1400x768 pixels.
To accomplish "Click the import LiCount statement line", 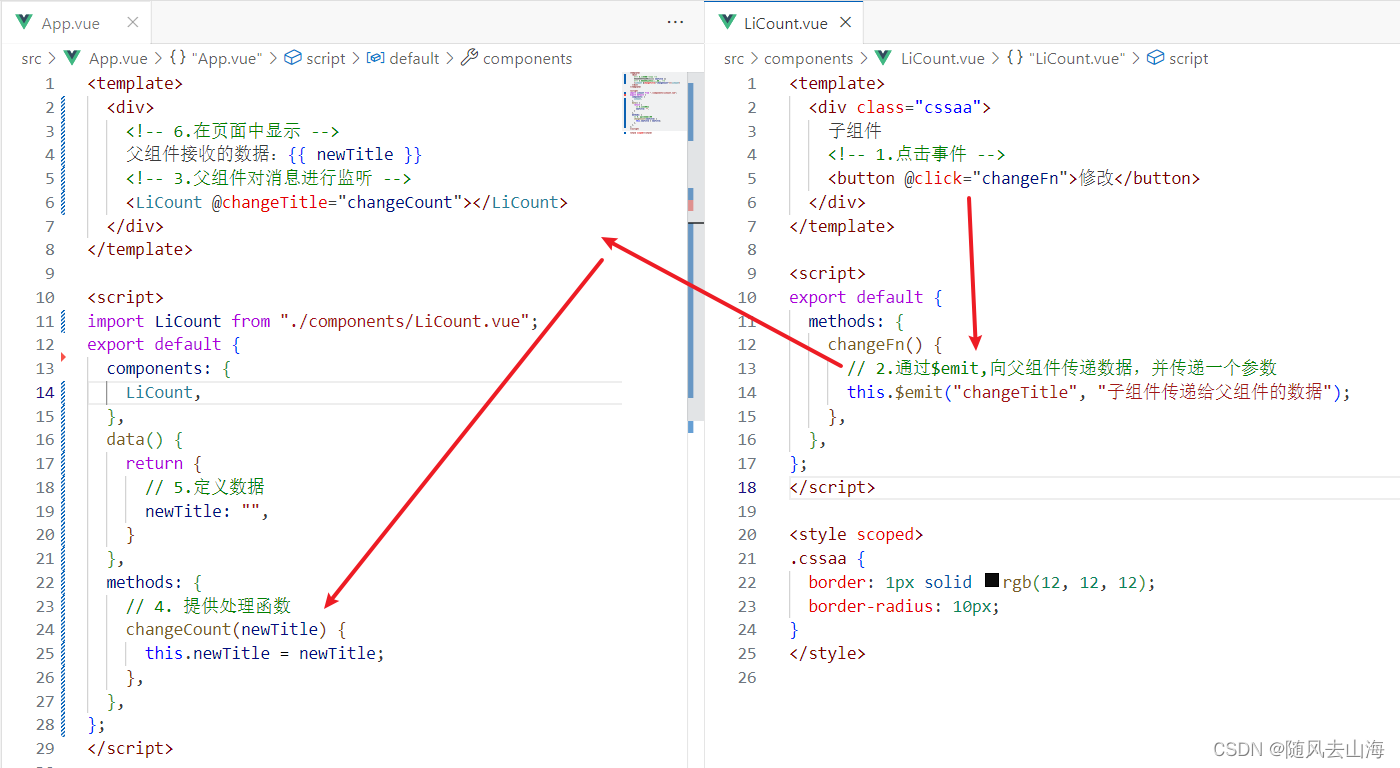I will tap(313, 321).
